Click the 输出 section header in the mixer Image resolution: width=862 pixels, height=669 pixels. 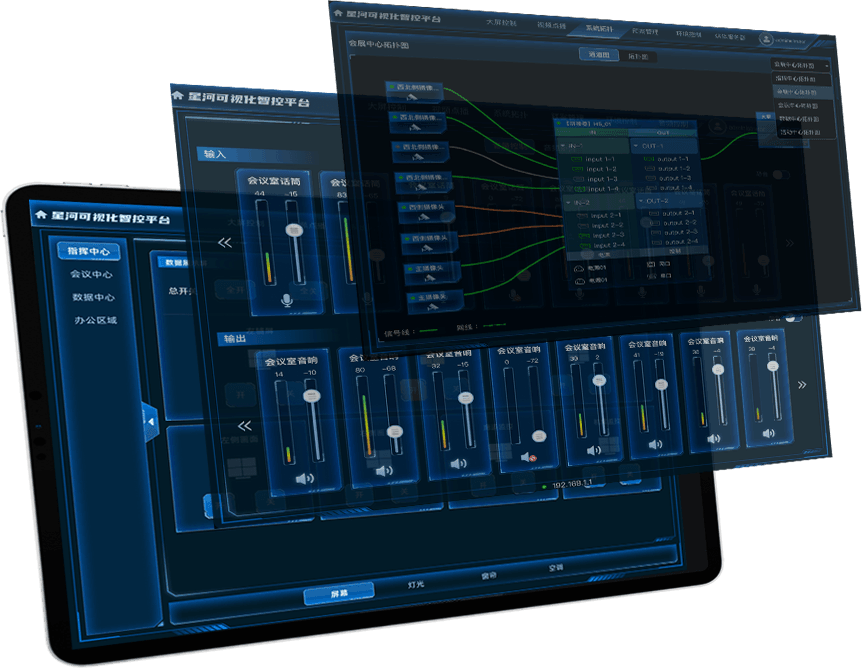tap(235, 339)
